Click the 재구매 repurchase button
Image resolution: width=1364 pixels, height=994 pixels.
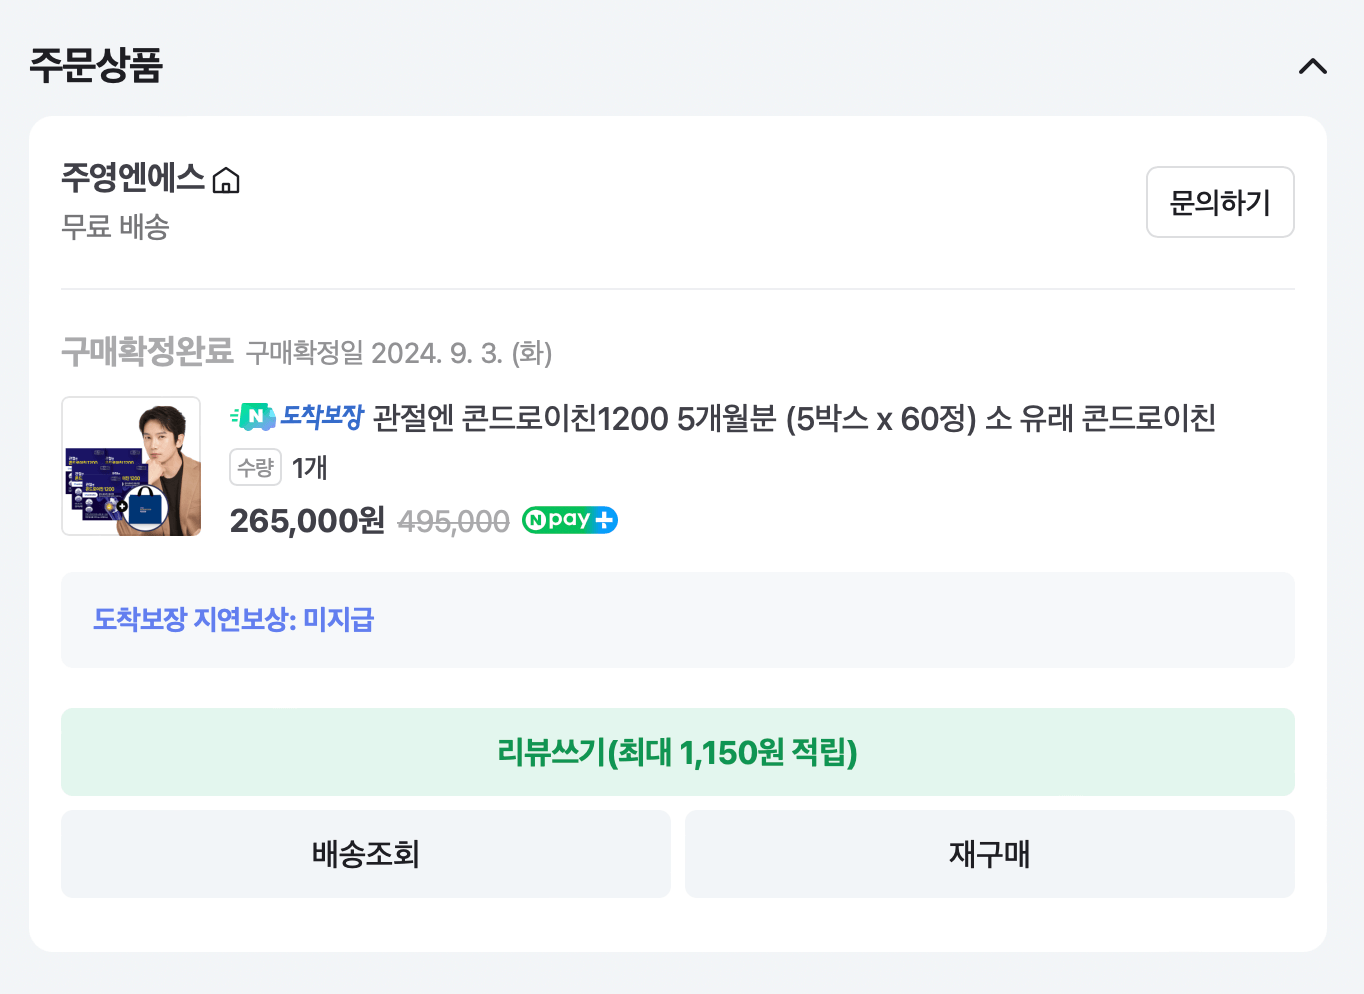tap(989, 854)
